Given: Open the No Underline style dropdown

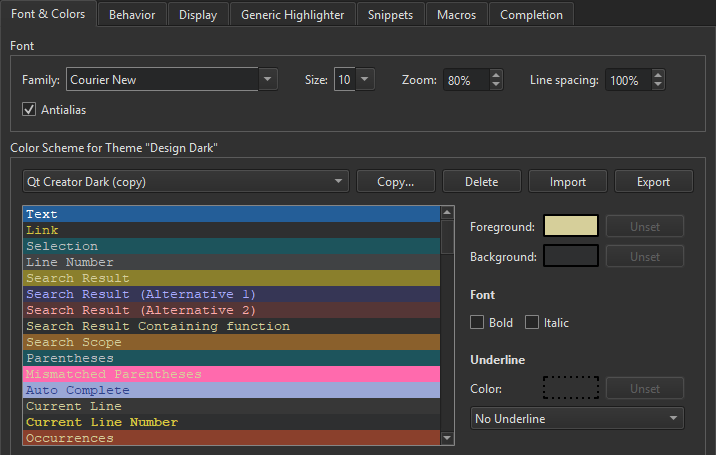Looking at the screenshot, I should pyautogui.click(x=577, y=418).
